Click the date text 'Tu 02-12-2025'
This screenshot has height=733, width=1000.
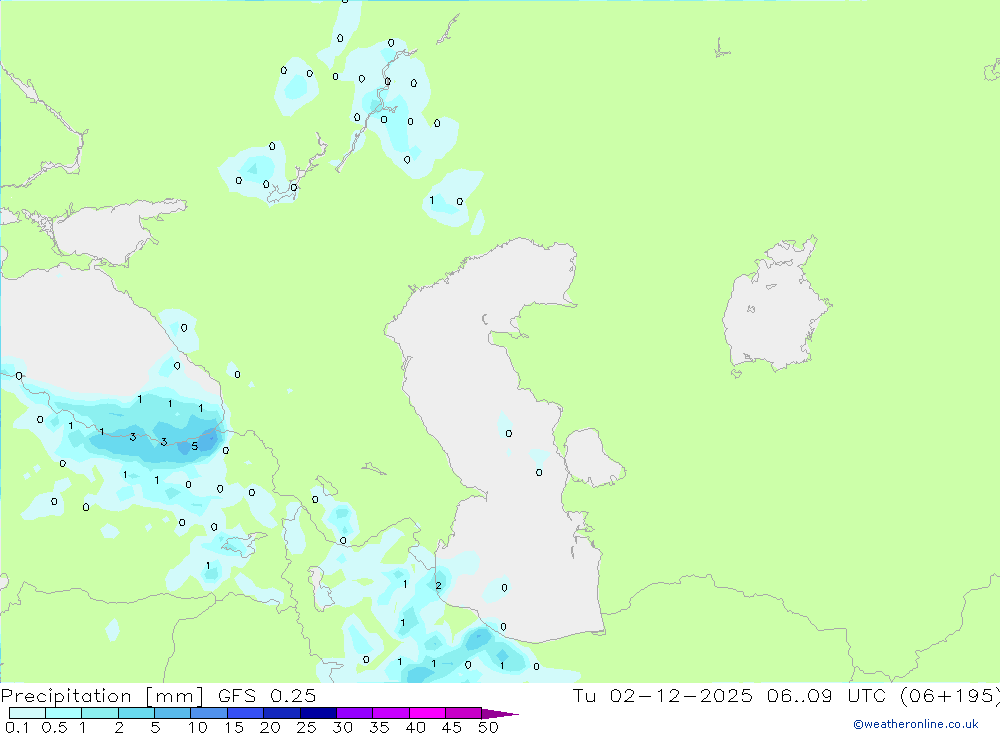[662, 696]
